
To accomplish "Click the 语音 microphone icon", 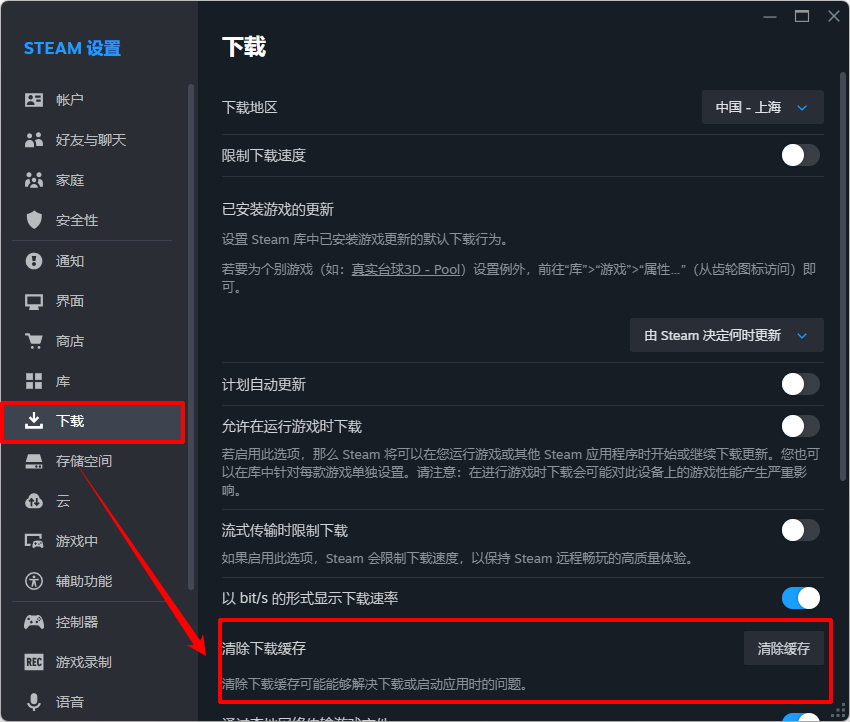I will pyautogui.click(x=34, y=702).
